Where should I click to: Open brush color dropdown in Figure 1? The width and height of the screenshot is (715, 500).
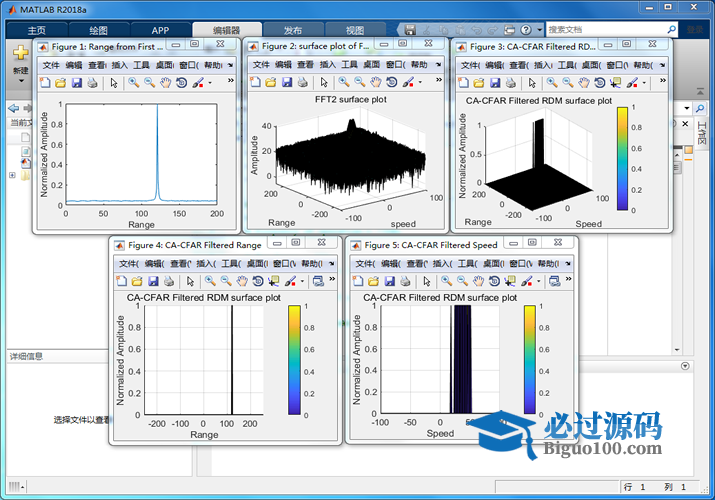click(210, 83)
